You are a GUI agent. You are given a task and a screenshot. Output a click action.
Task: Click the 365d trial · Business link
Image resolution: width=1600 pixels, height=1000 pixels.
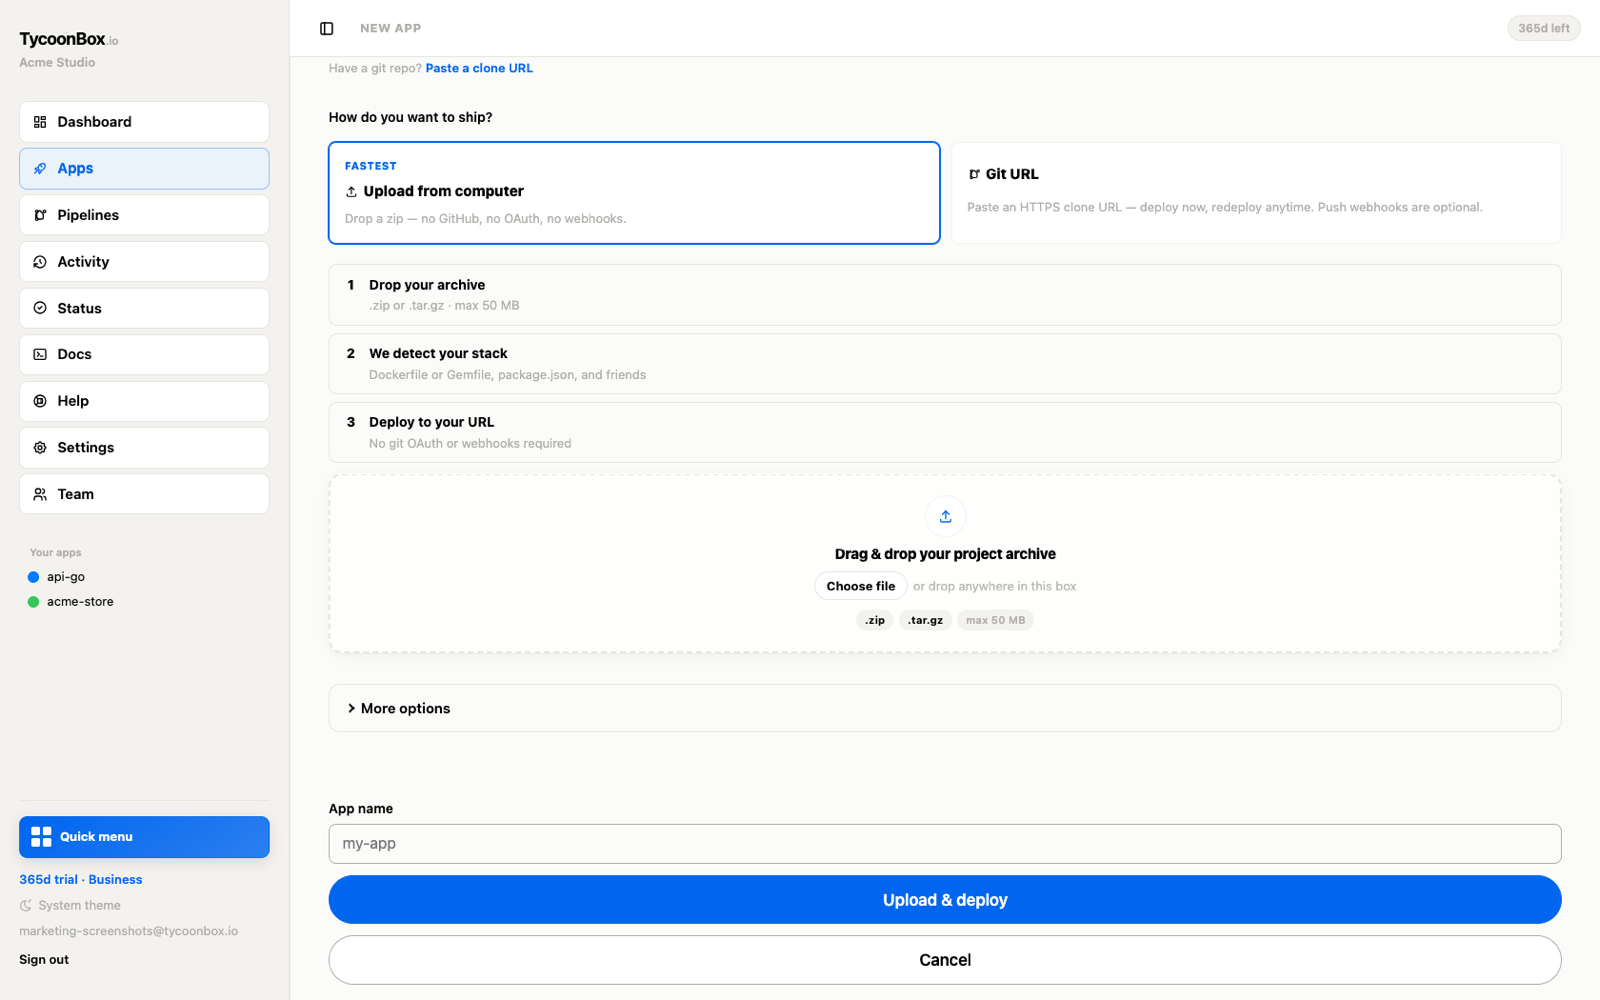(81, 879)
